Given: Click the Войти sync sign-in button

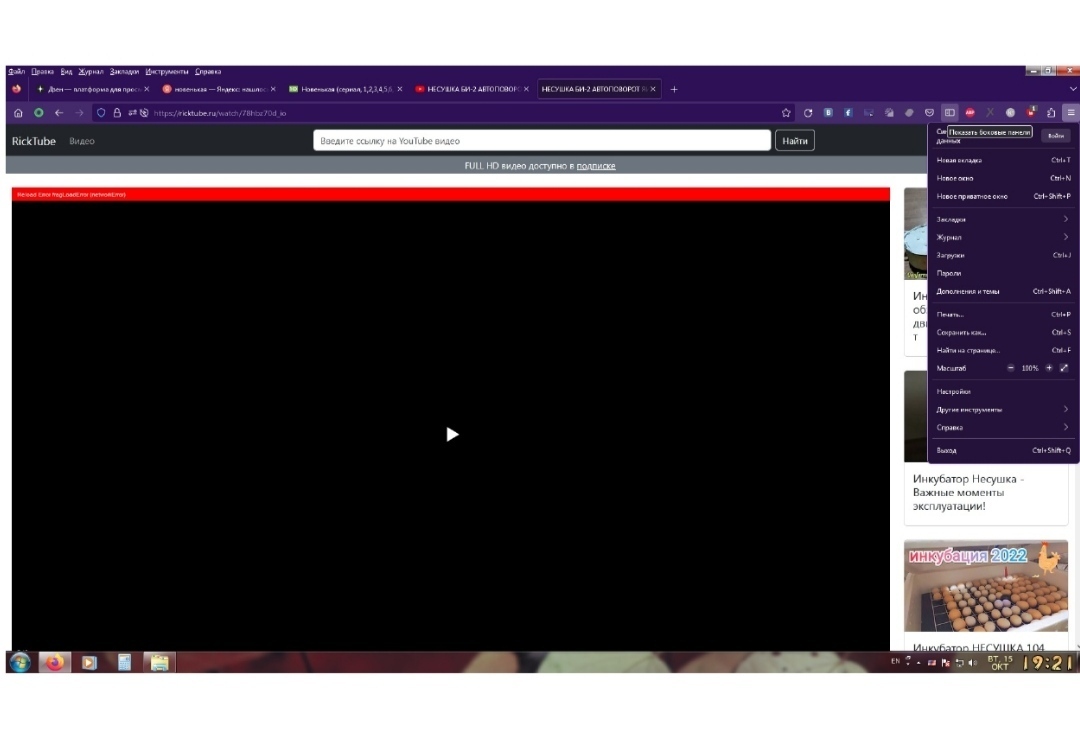Looking at the screenshot, I should click(x=1056, y=136).
